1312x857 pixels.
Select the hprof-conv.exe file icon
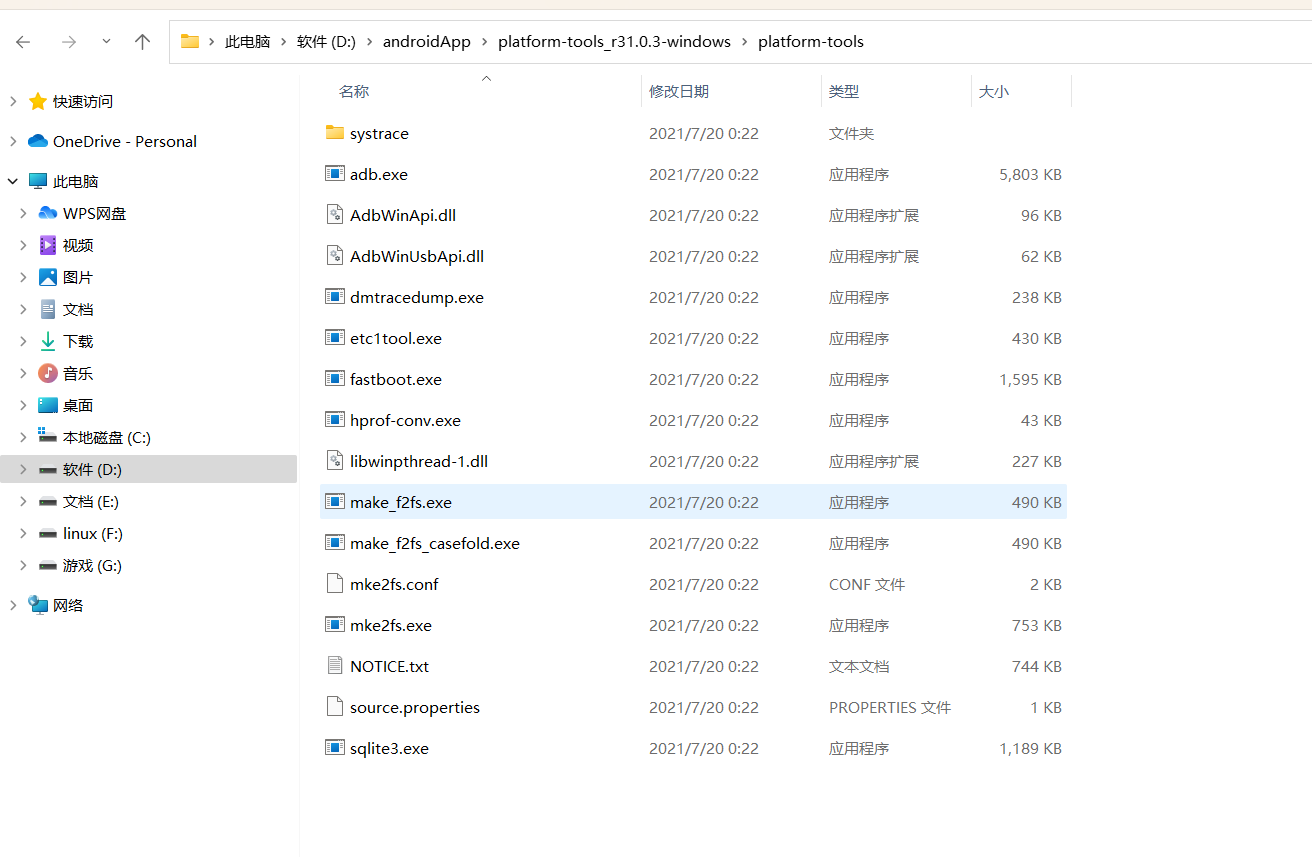335,419
